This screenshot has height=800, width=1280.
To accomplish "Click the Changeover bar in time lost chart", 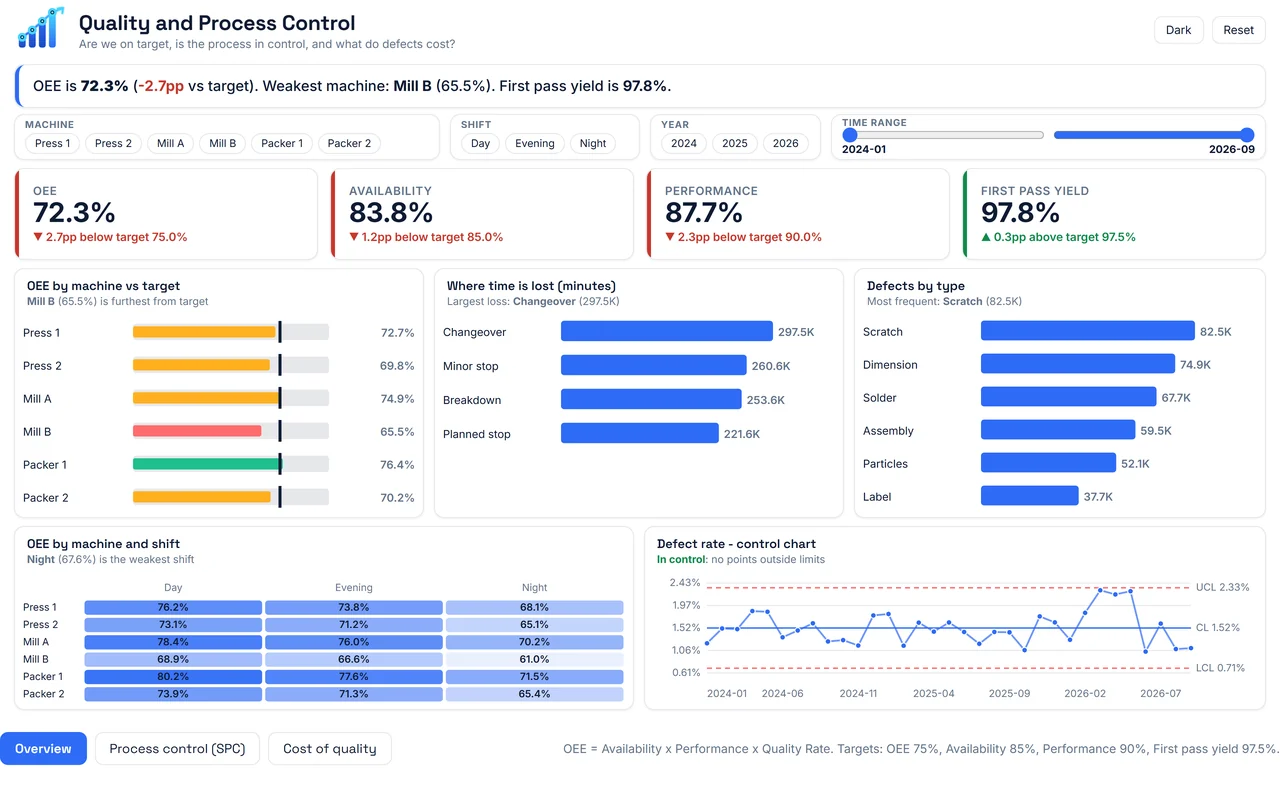I will point(667,331).
